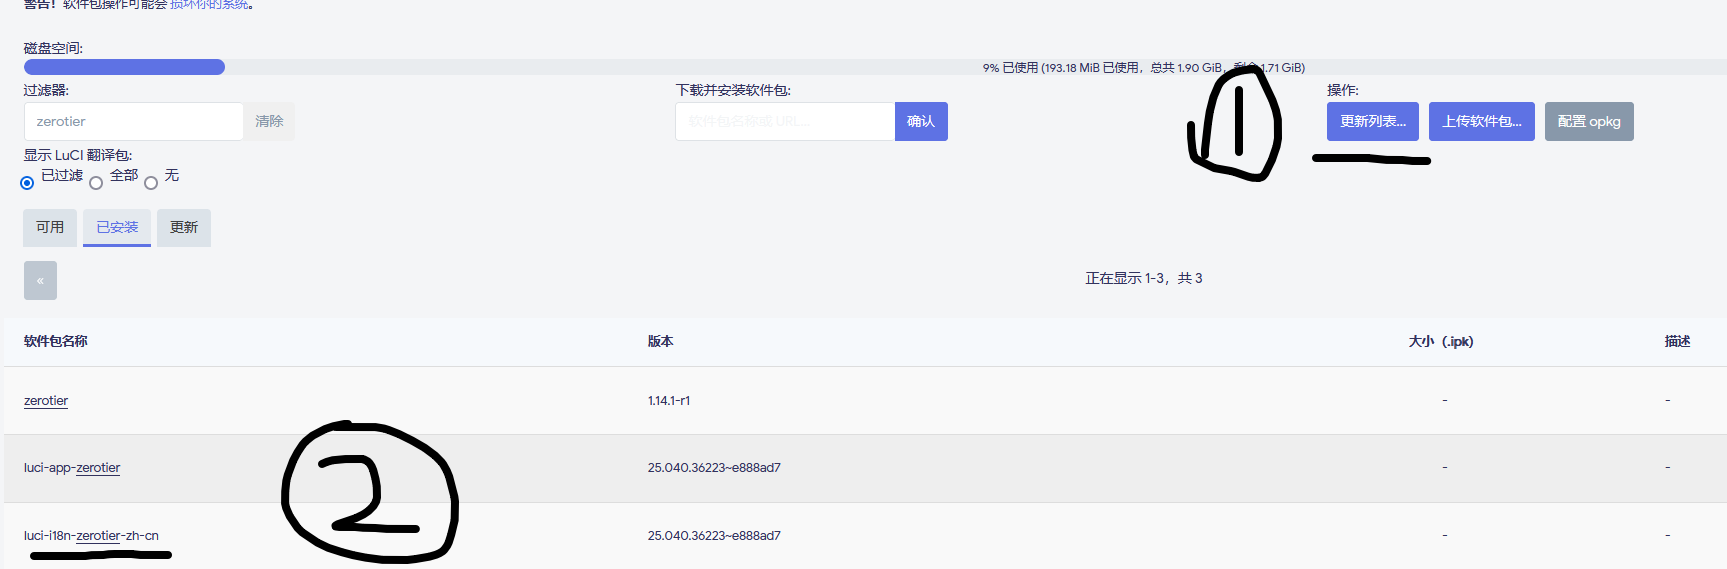This screenshot has width=1727, height=569.
Task: Click the 正在显示 1-3，共 3 pagination text
Action: tap(1144, 278)
